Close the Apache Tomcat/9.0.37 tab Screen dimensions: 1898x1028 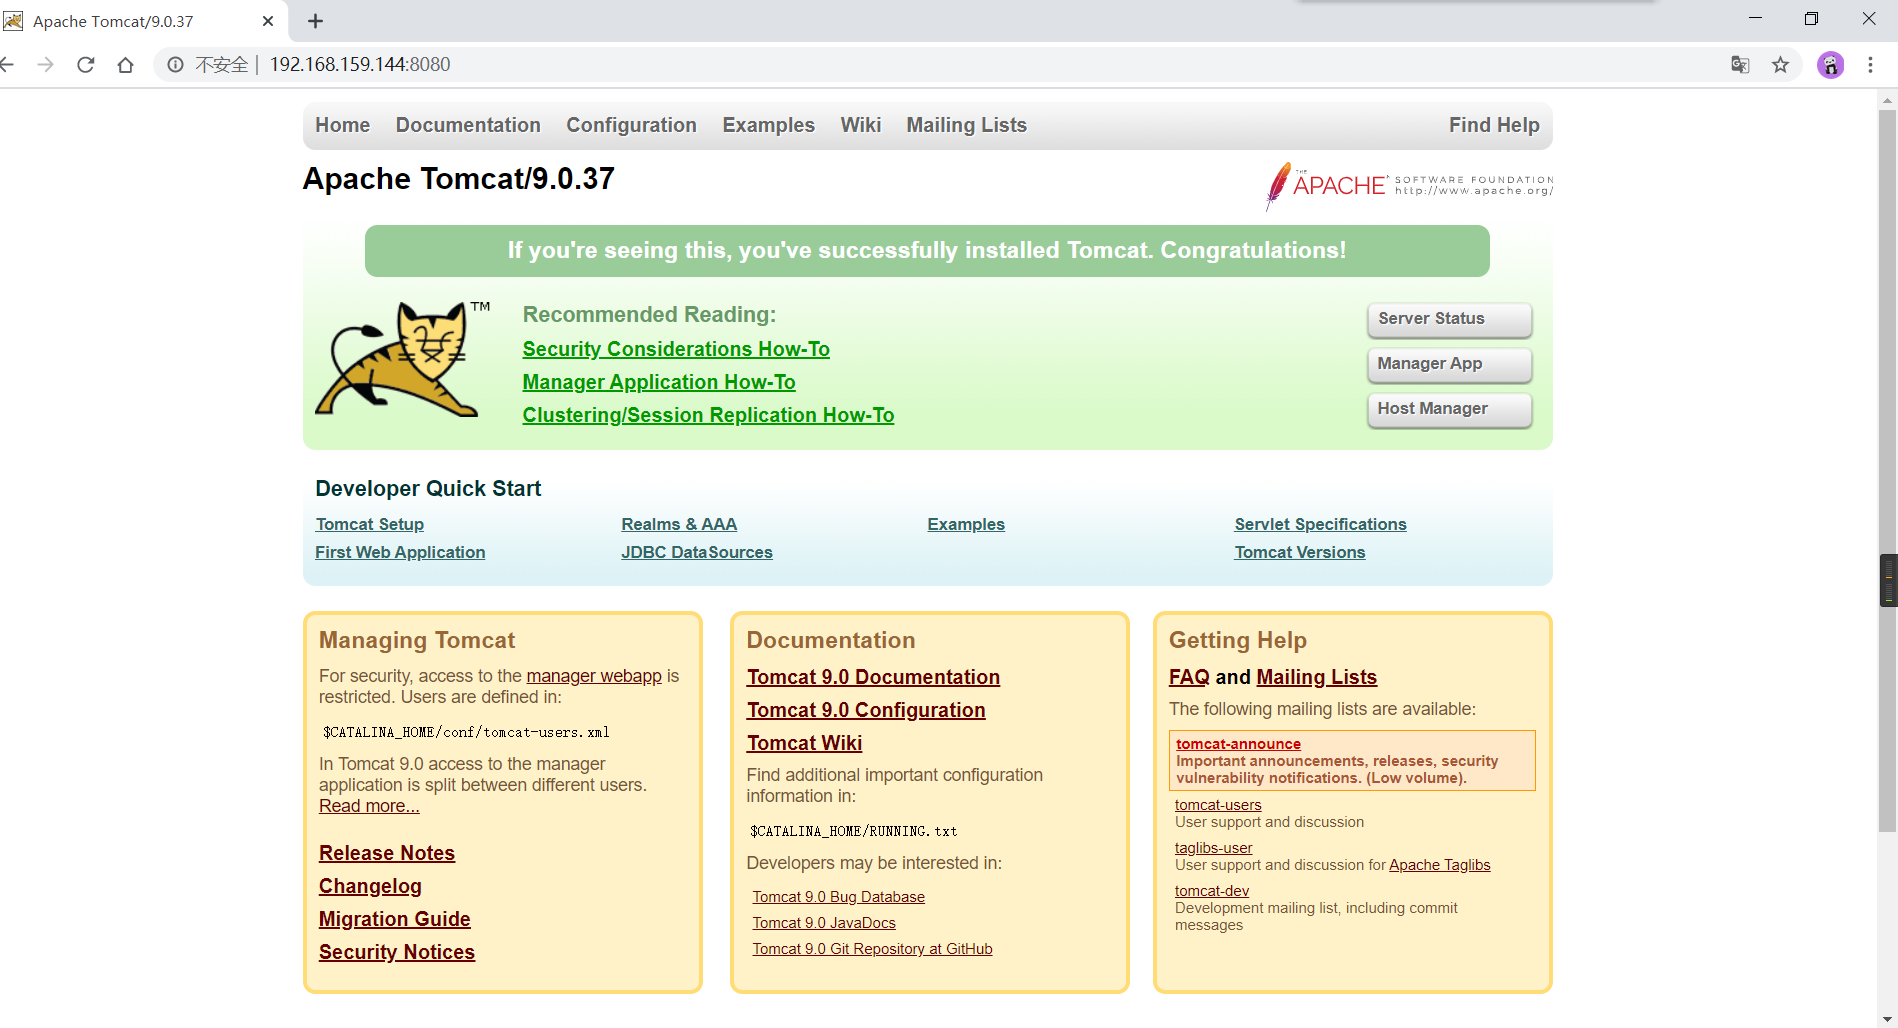(267, 21)
